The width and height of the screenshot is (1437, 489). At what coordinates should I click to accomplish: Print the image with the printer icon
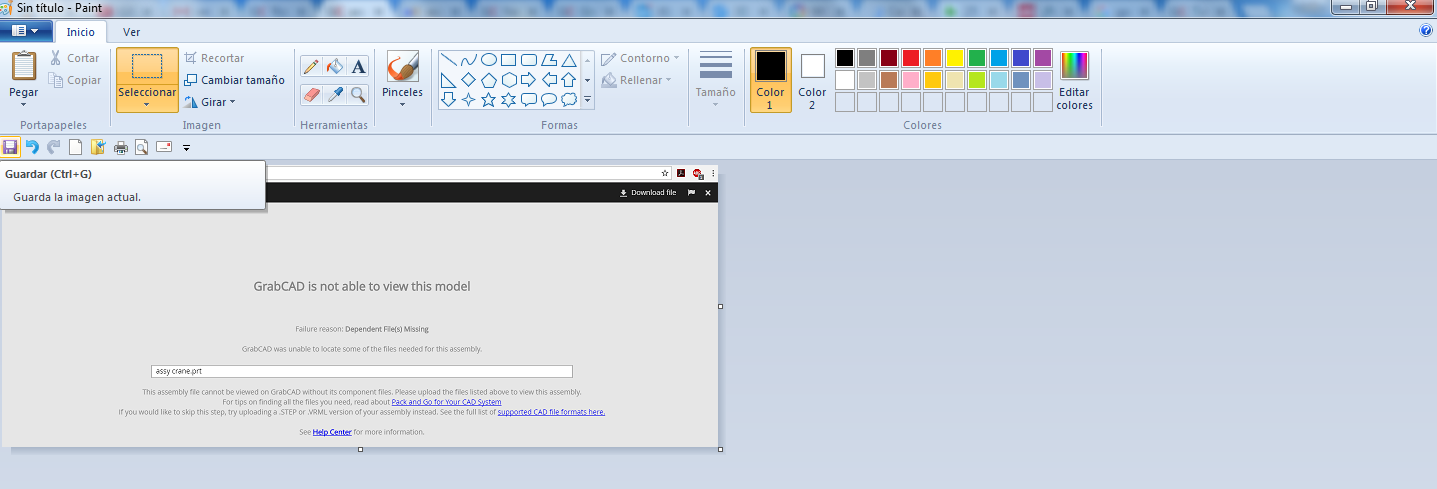(121, 147)
